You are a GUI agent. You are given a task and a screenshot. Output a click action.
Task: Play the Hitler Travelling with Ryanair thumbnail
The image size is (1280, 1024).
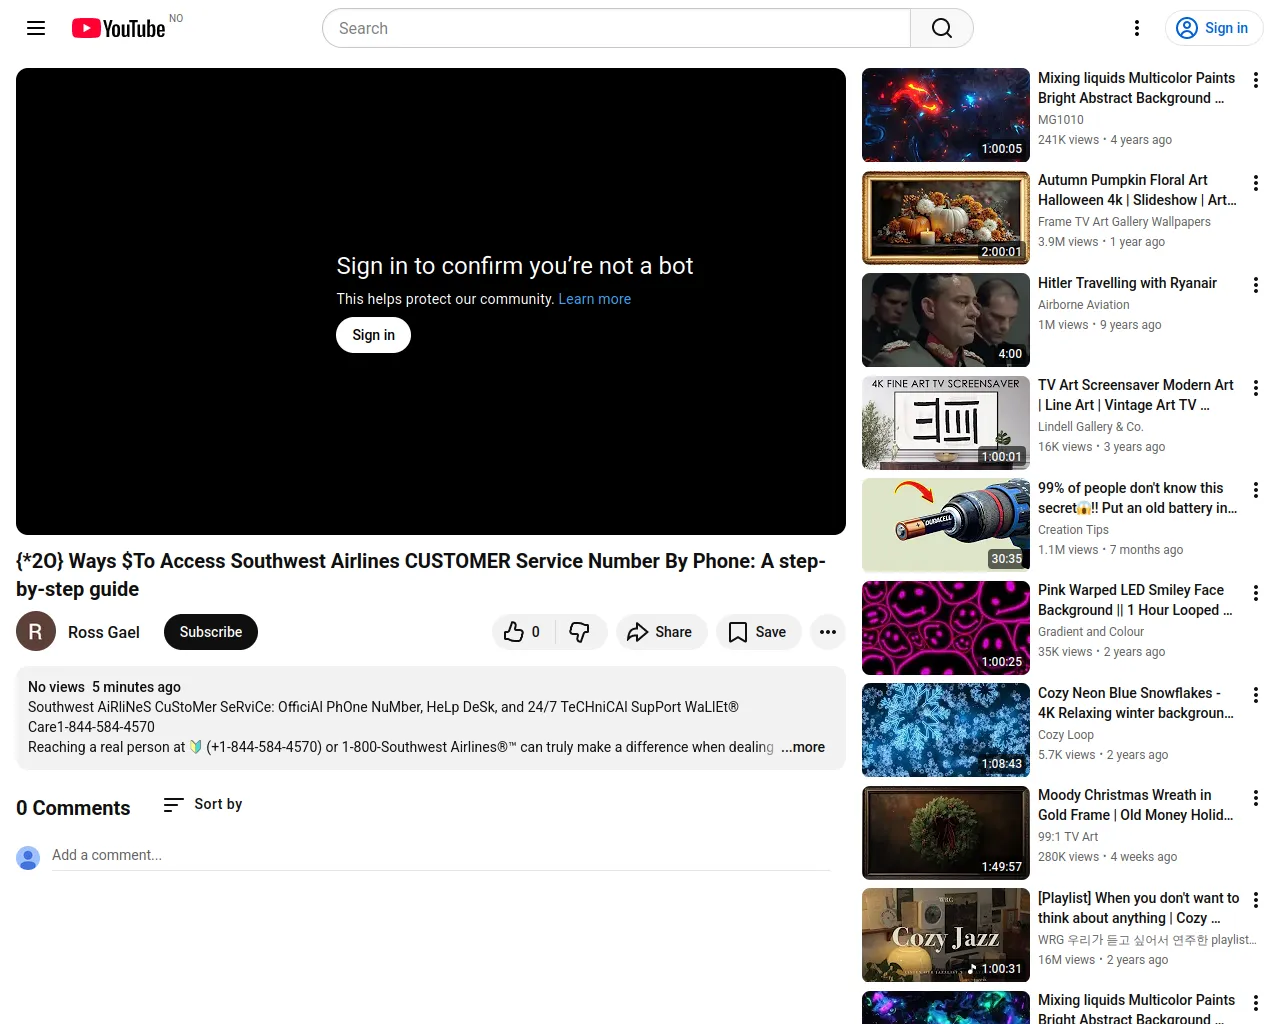[x=946, y=320]
